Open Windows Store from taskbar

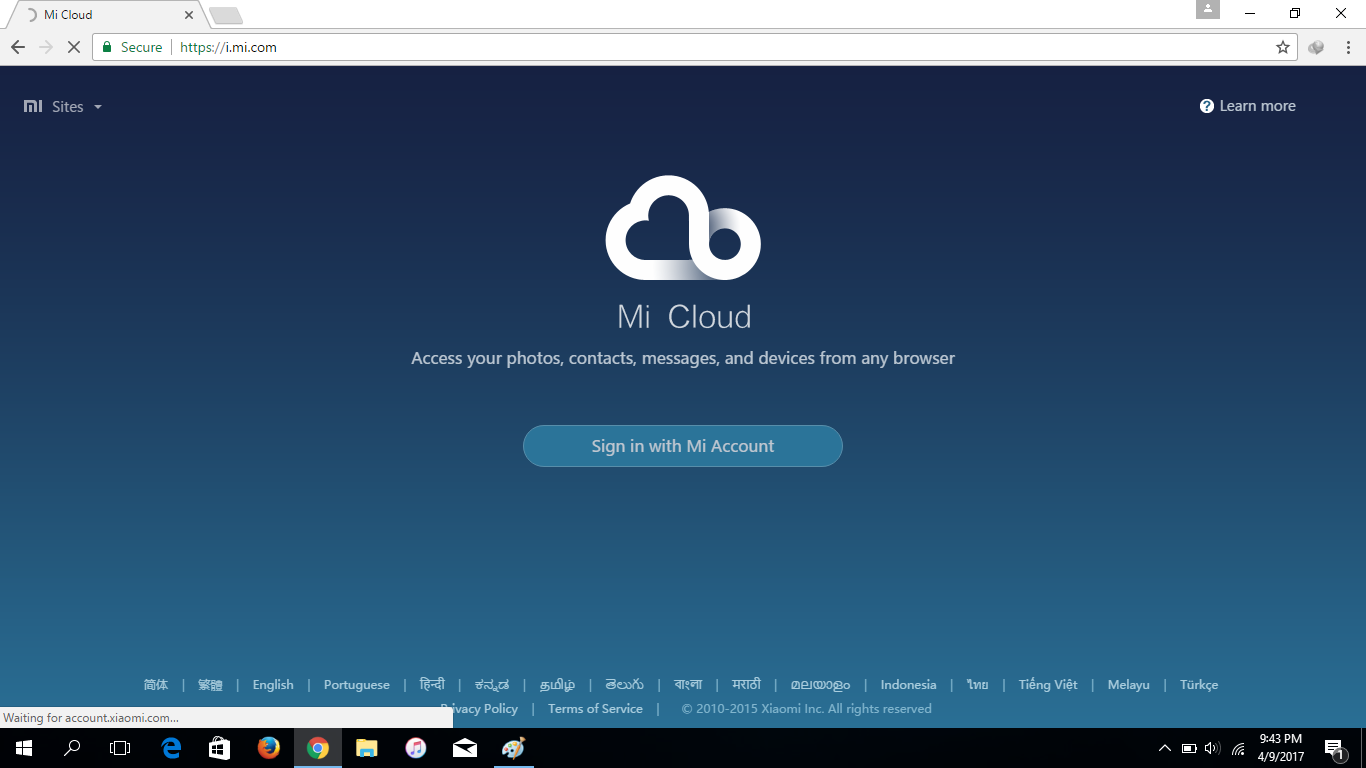(220, 748)
